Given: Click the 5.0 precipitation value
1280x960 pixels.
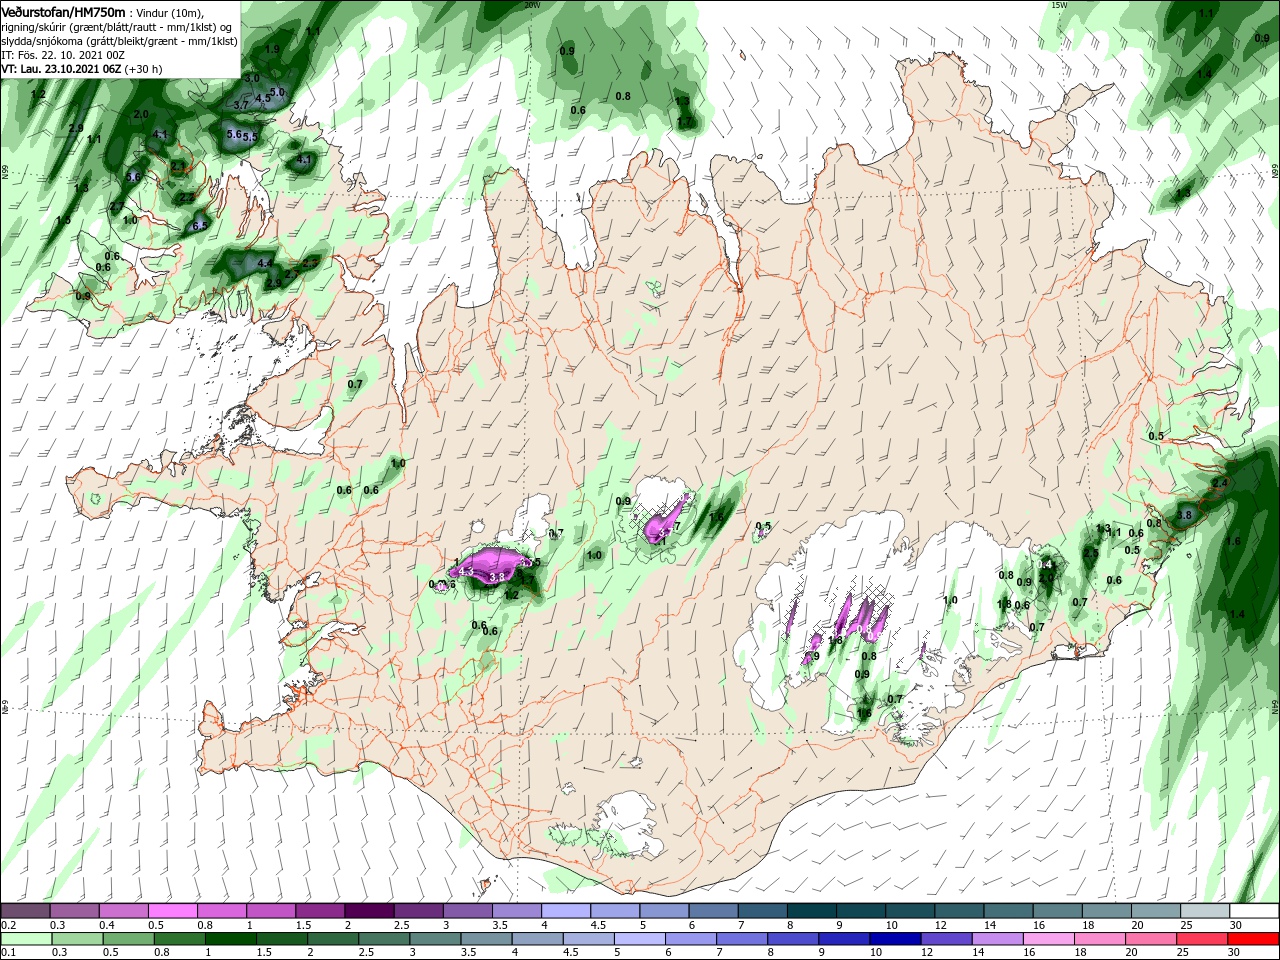Looking at the screenshot, I should 278,92.
